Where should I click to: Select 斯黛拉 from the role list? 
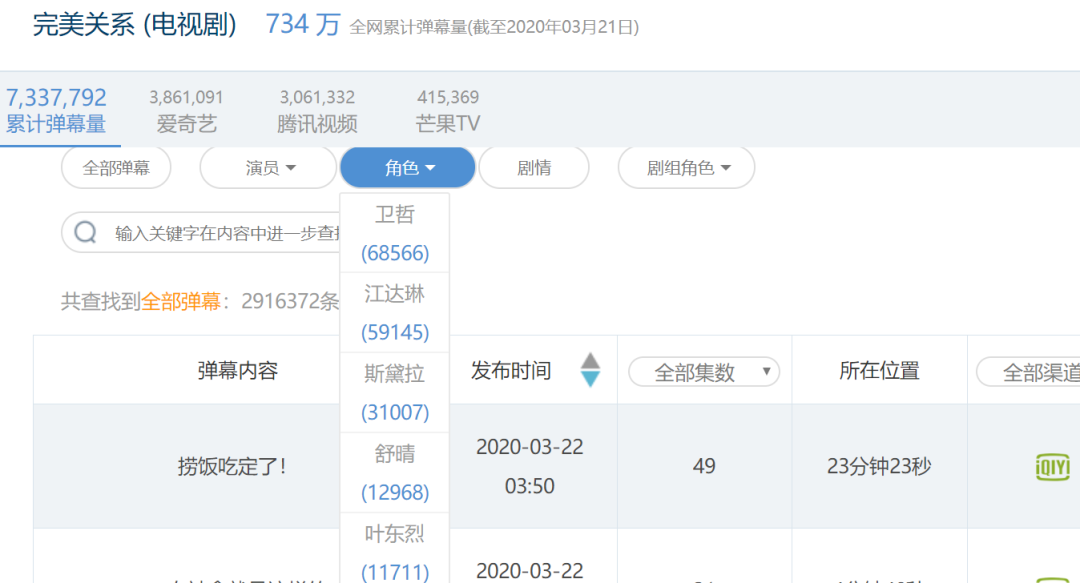coord(395,393)
